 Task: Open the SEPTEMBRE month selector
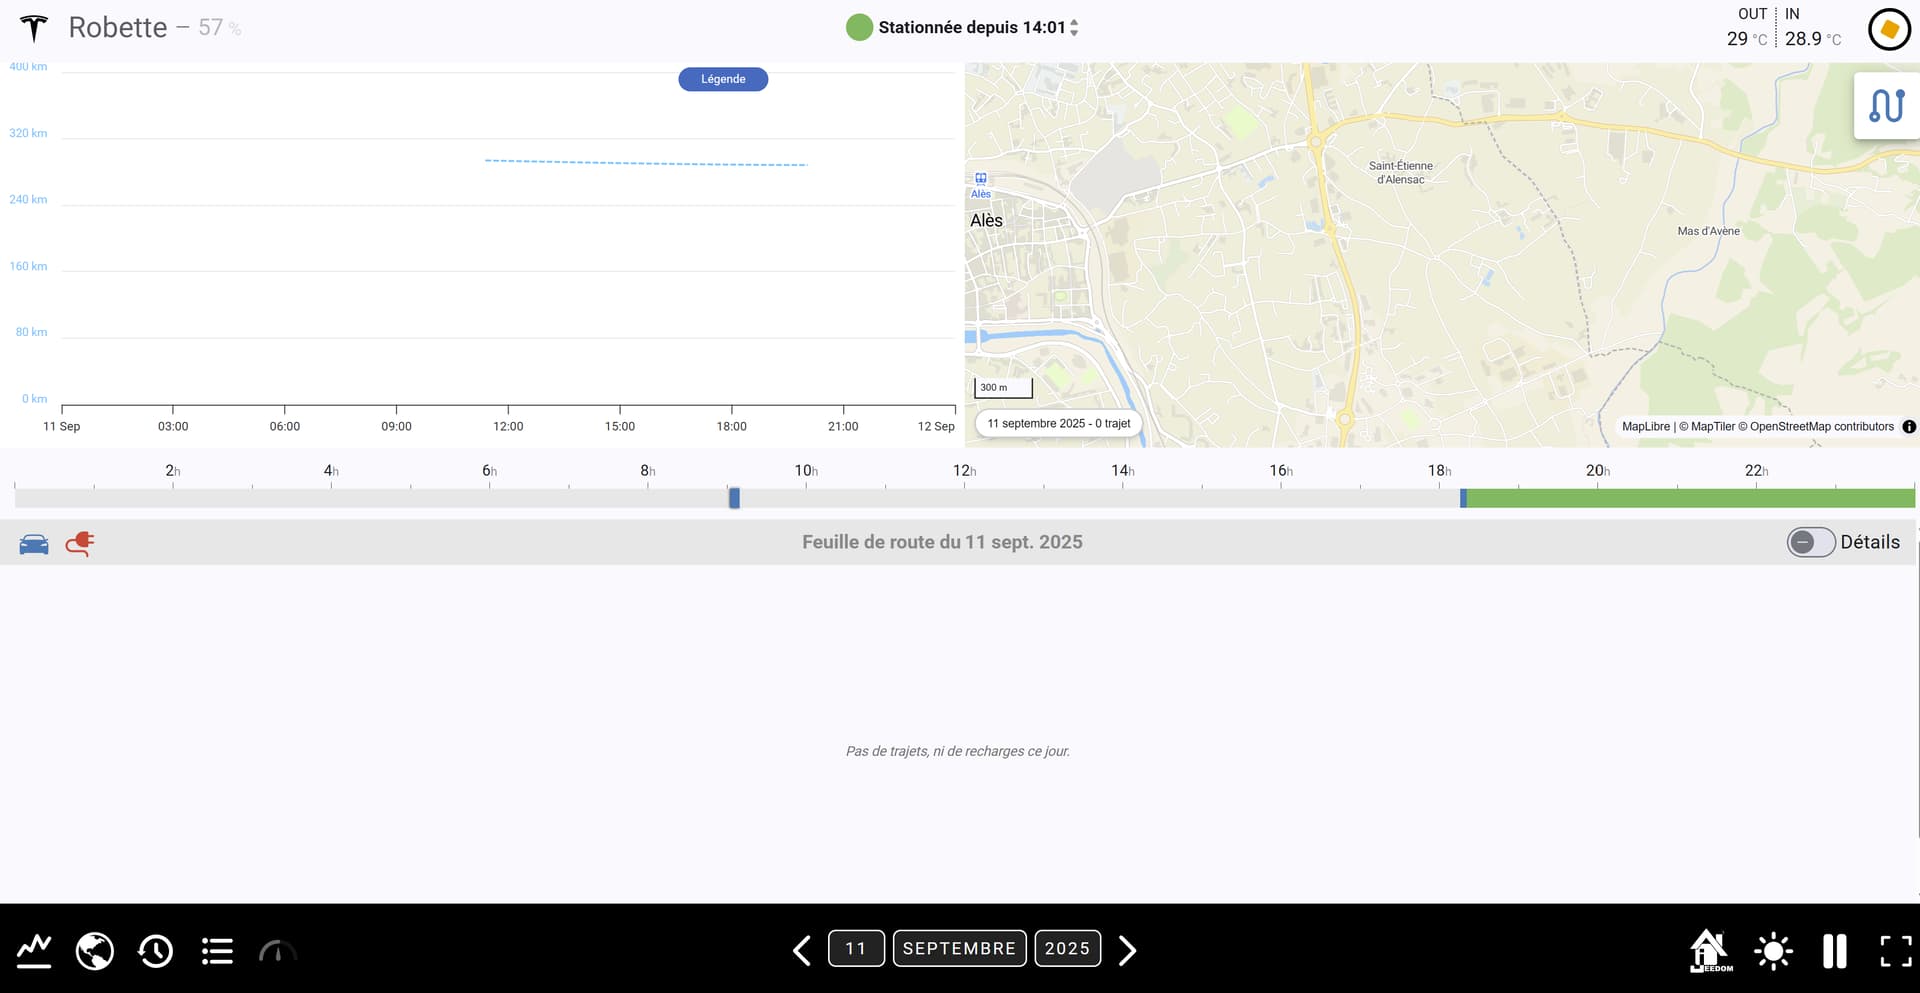pos(959,948)
